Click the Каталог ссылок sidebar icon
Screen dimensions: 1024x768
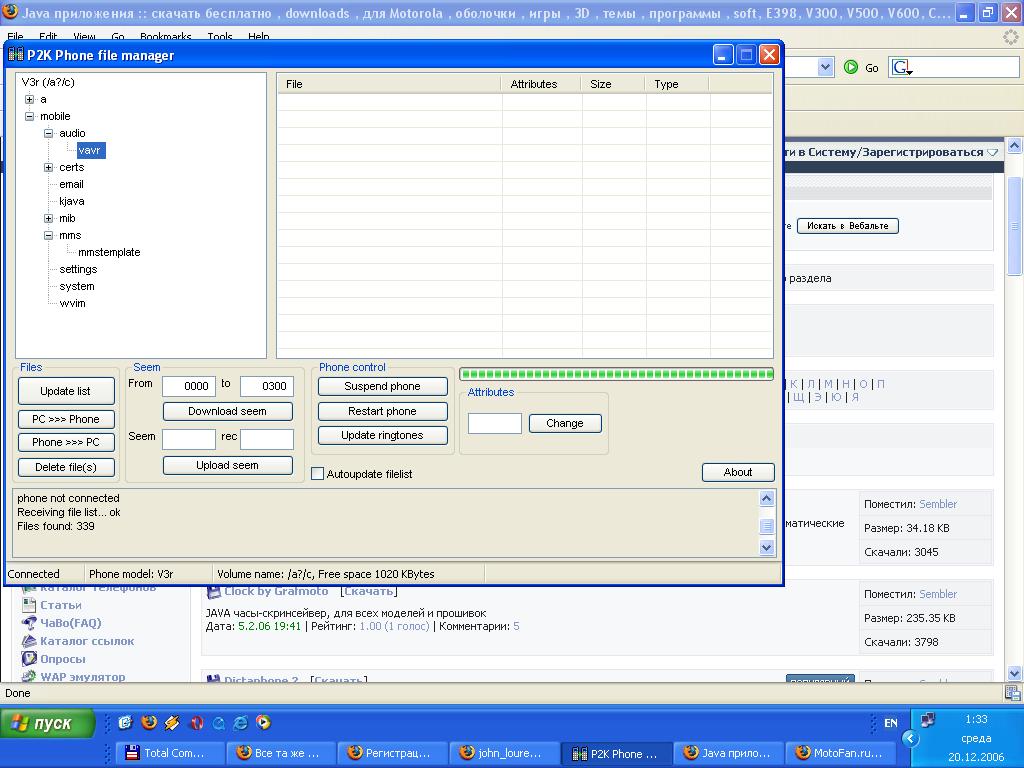tap(29, 641)
